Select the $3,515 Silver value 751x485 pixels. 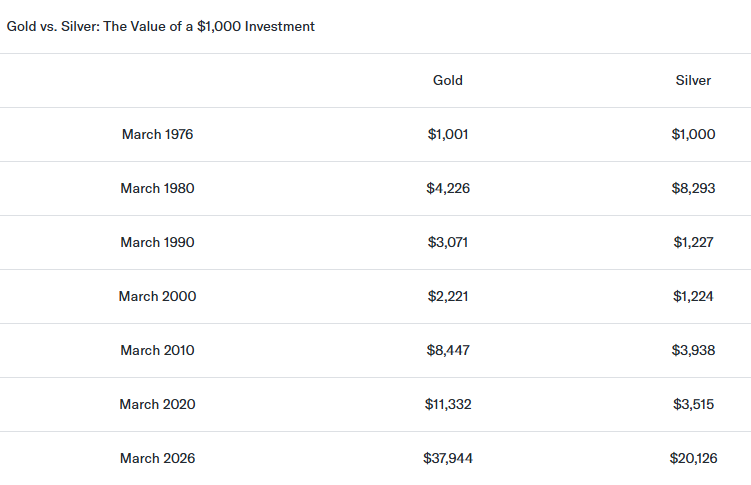[x=694, y=404]
